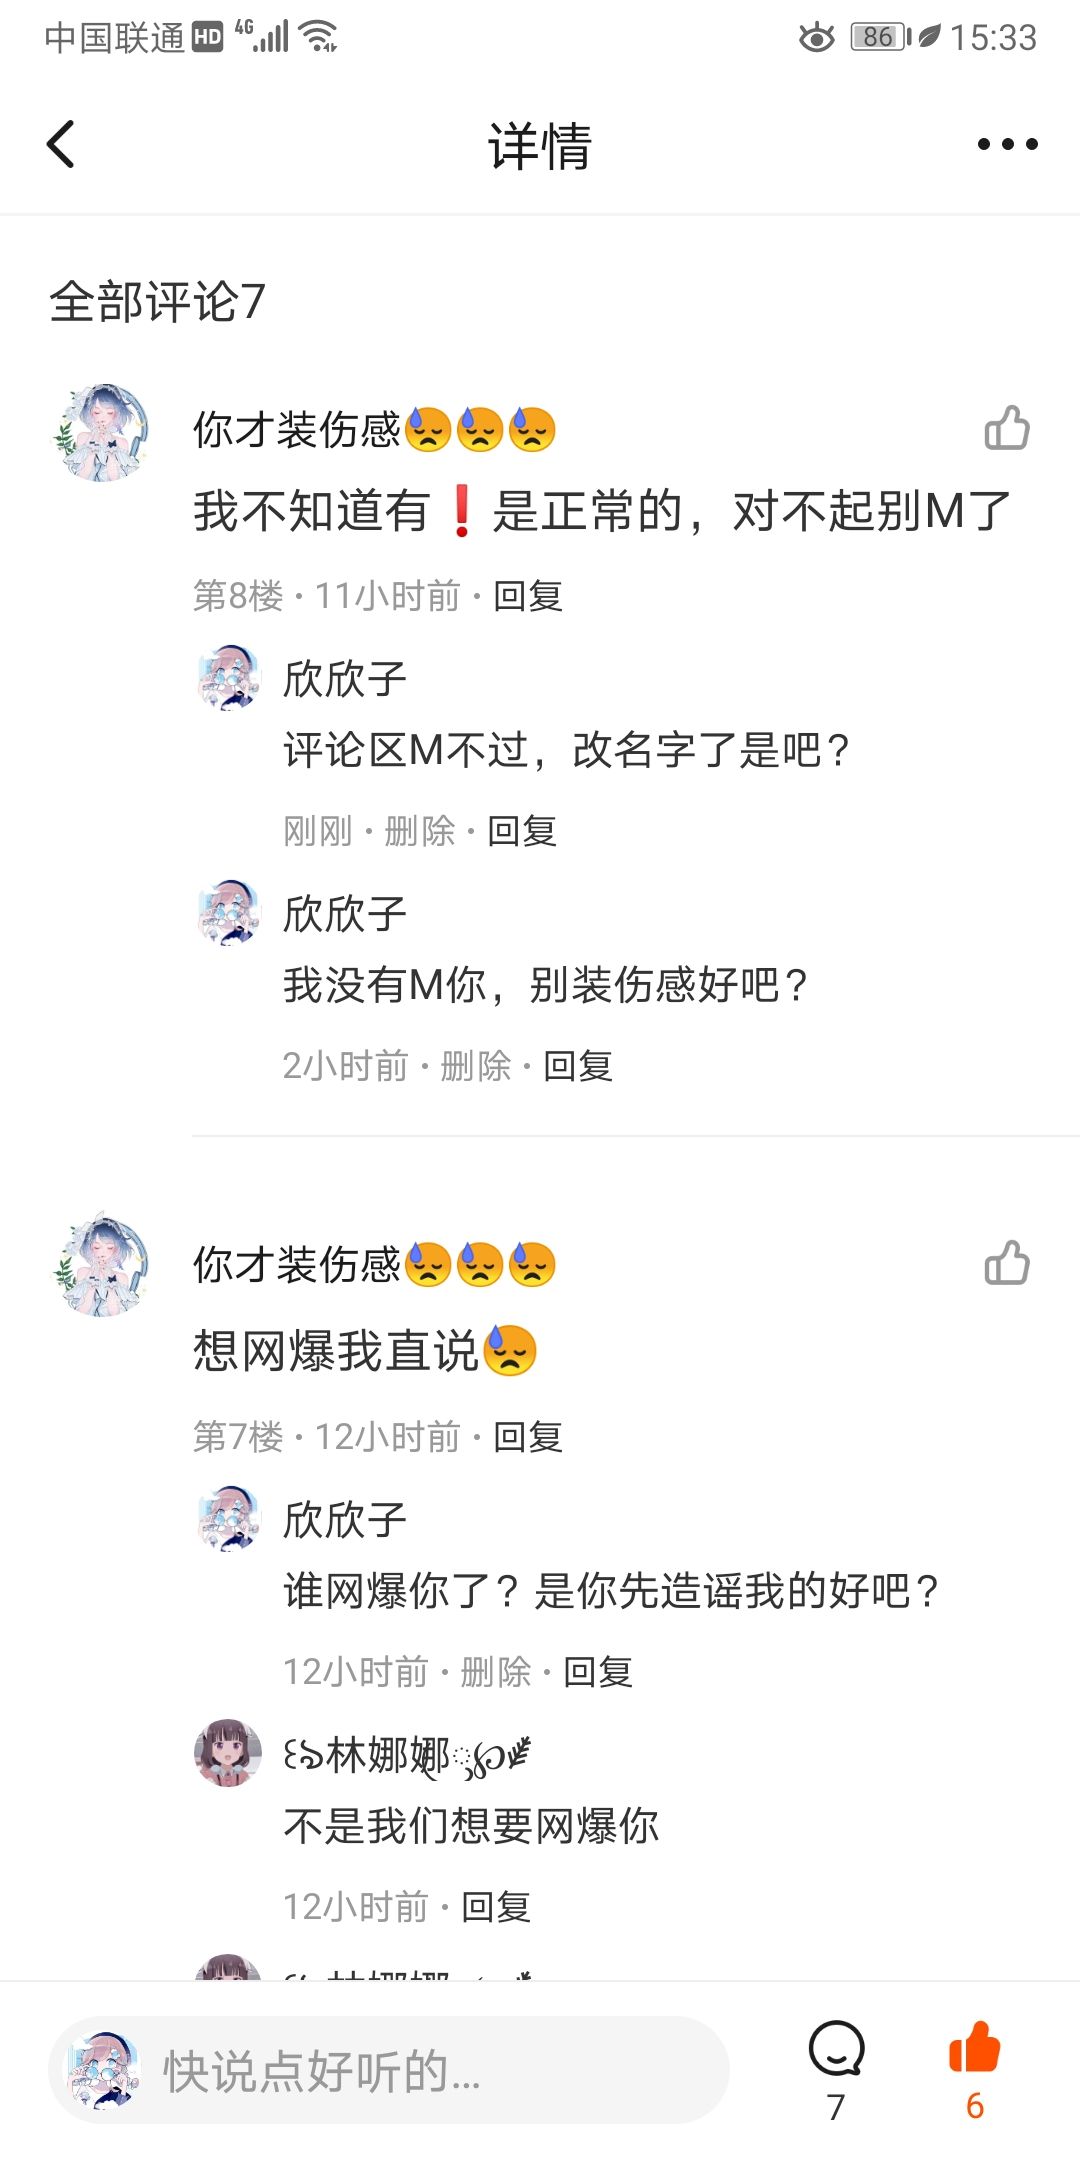Reply to 林娜娜's '不是我们想要网爆你' comment
Image resolution: width=1080 pixels, height=2160 pixels.
[x=495, y=1907]
